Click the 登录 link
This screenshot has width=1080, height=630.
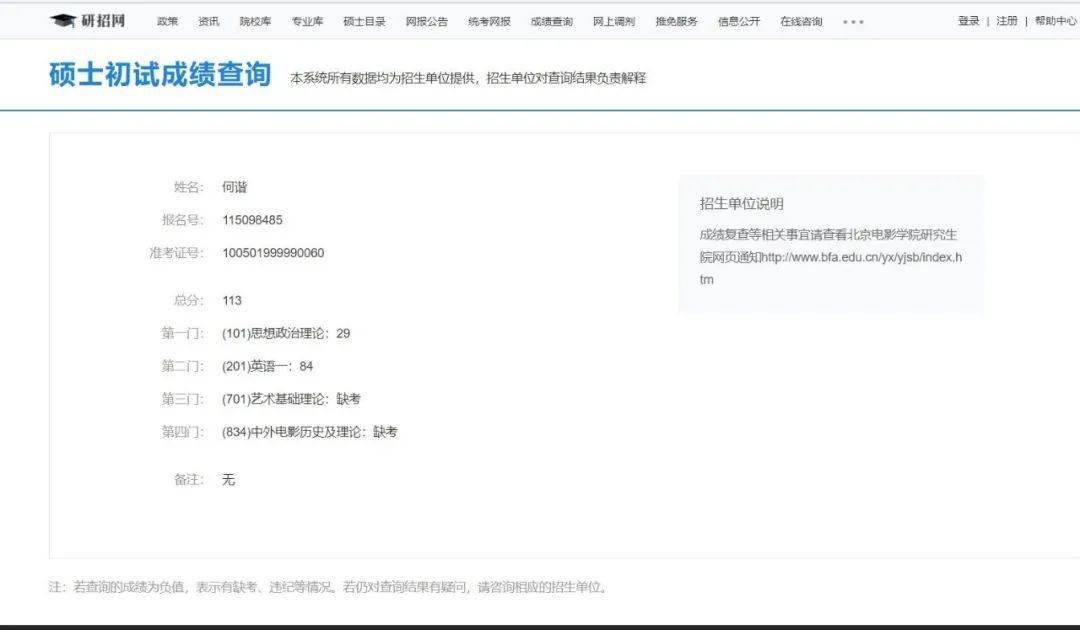968,21
